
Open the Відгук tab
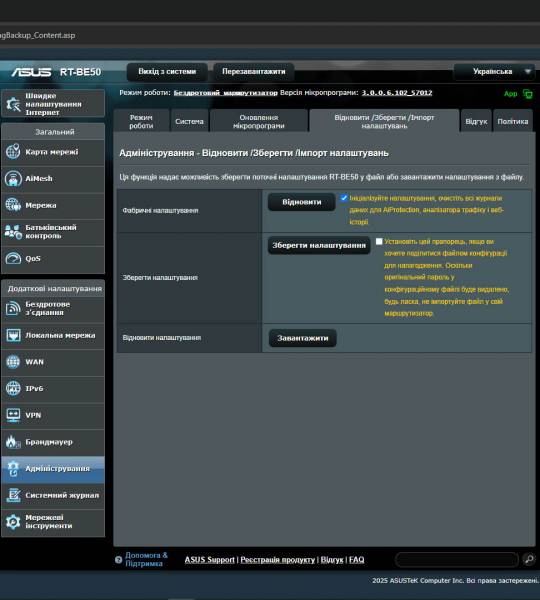[x=476, y=121]
